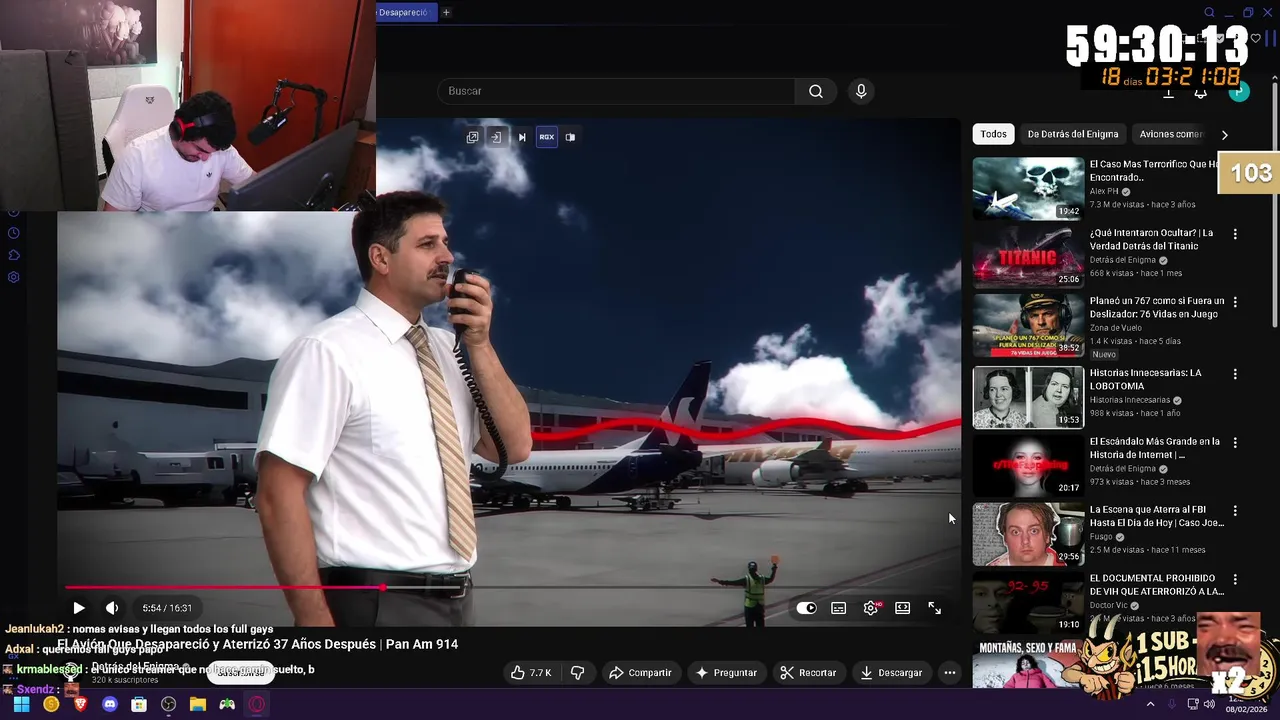Start voice search with microphone icon

tap(861, 91)
